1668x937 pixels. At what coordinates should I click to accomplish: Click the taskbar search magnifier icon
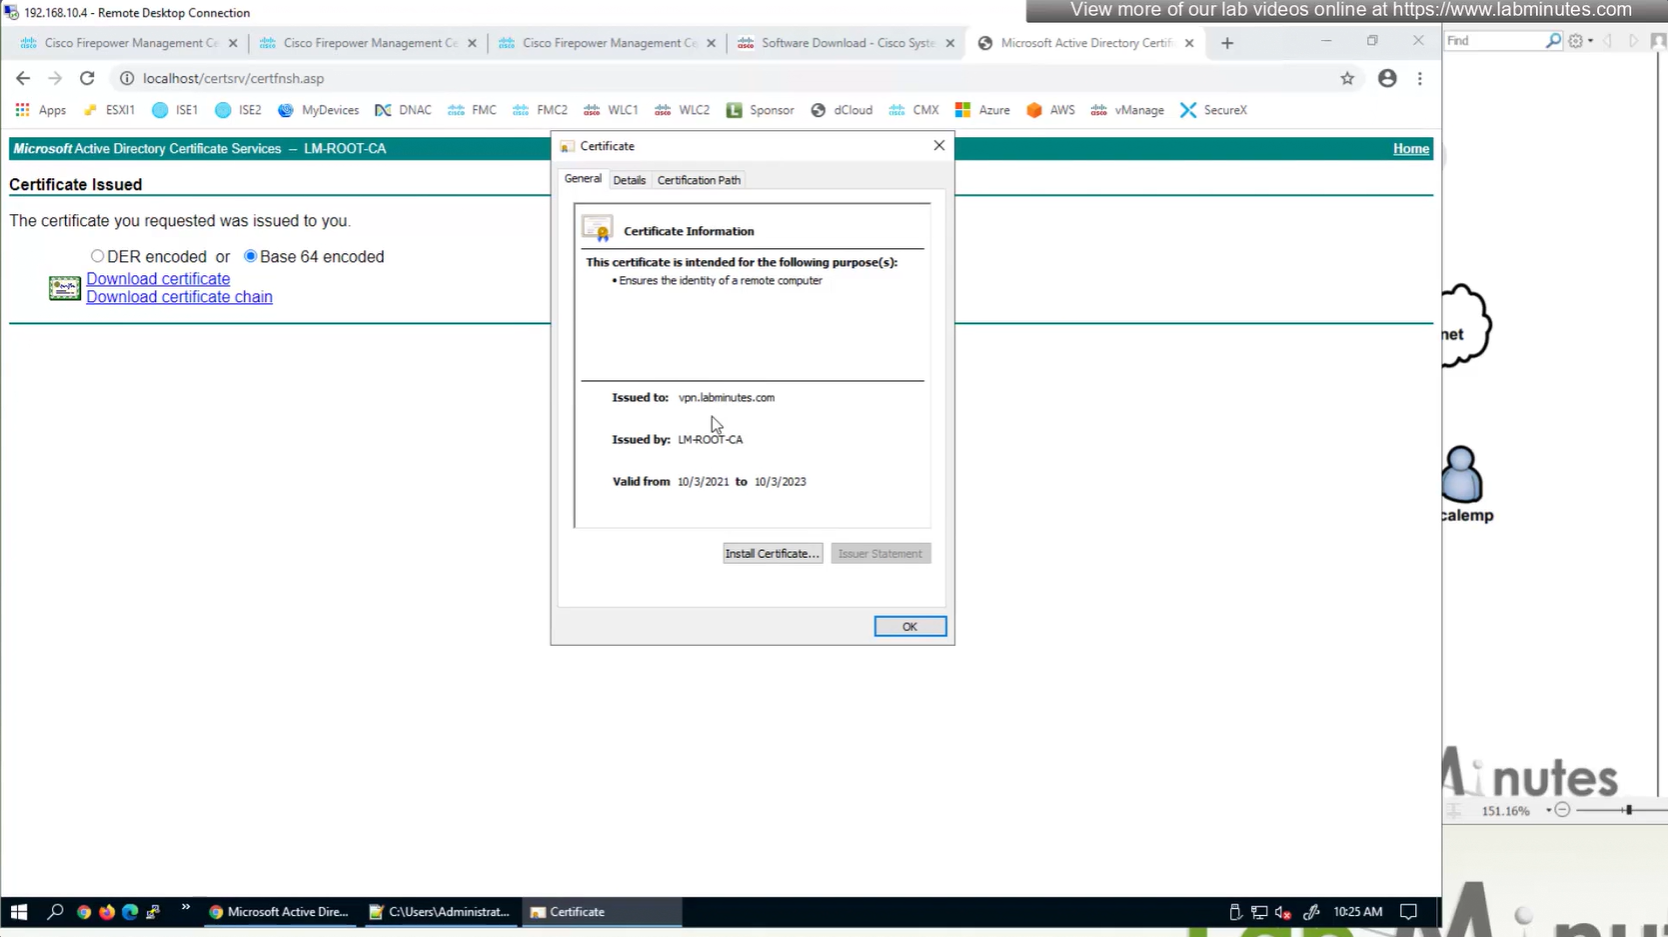[x=55, y=911]
